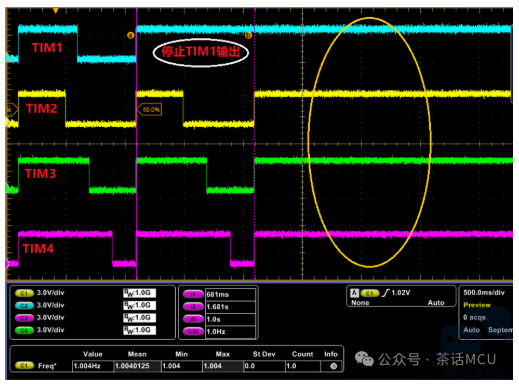Viewport: 519px width, 389px height.
Task: Open the measurement Info icon
Action: (x=333, y=366)
